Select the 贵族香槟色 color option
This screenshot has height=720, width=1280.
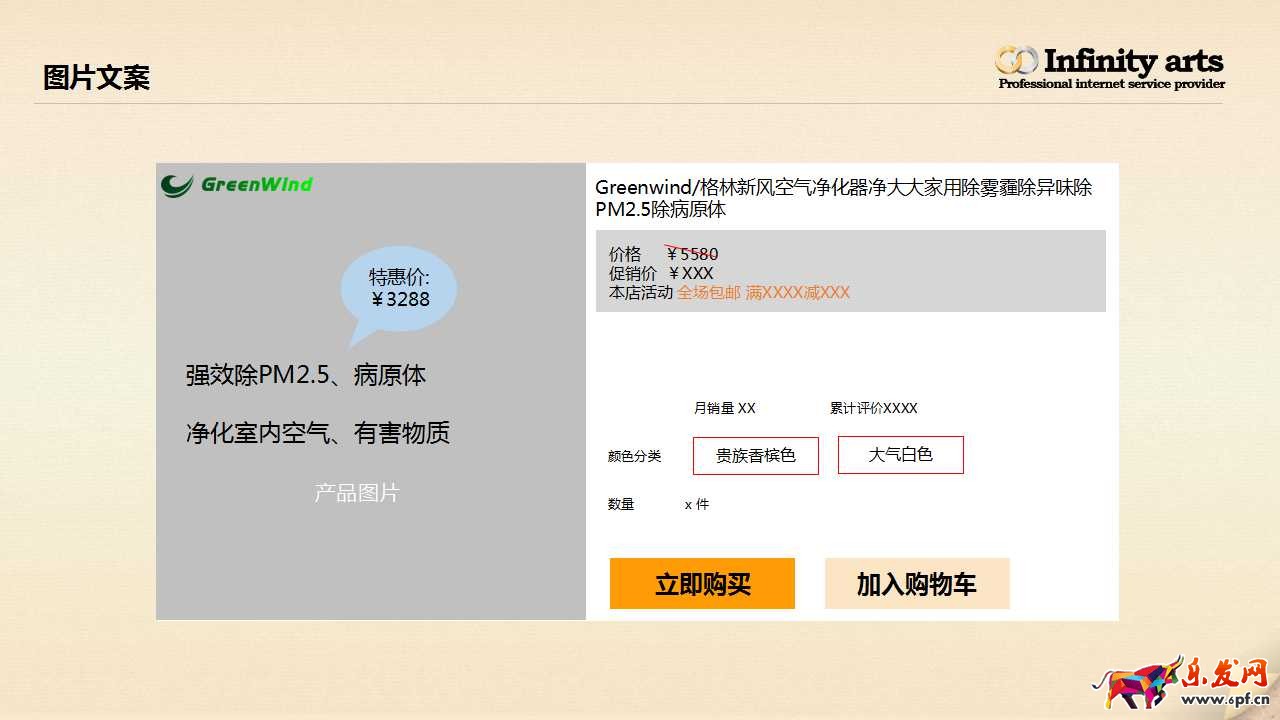pyautogui.click(x=755, y=456)
